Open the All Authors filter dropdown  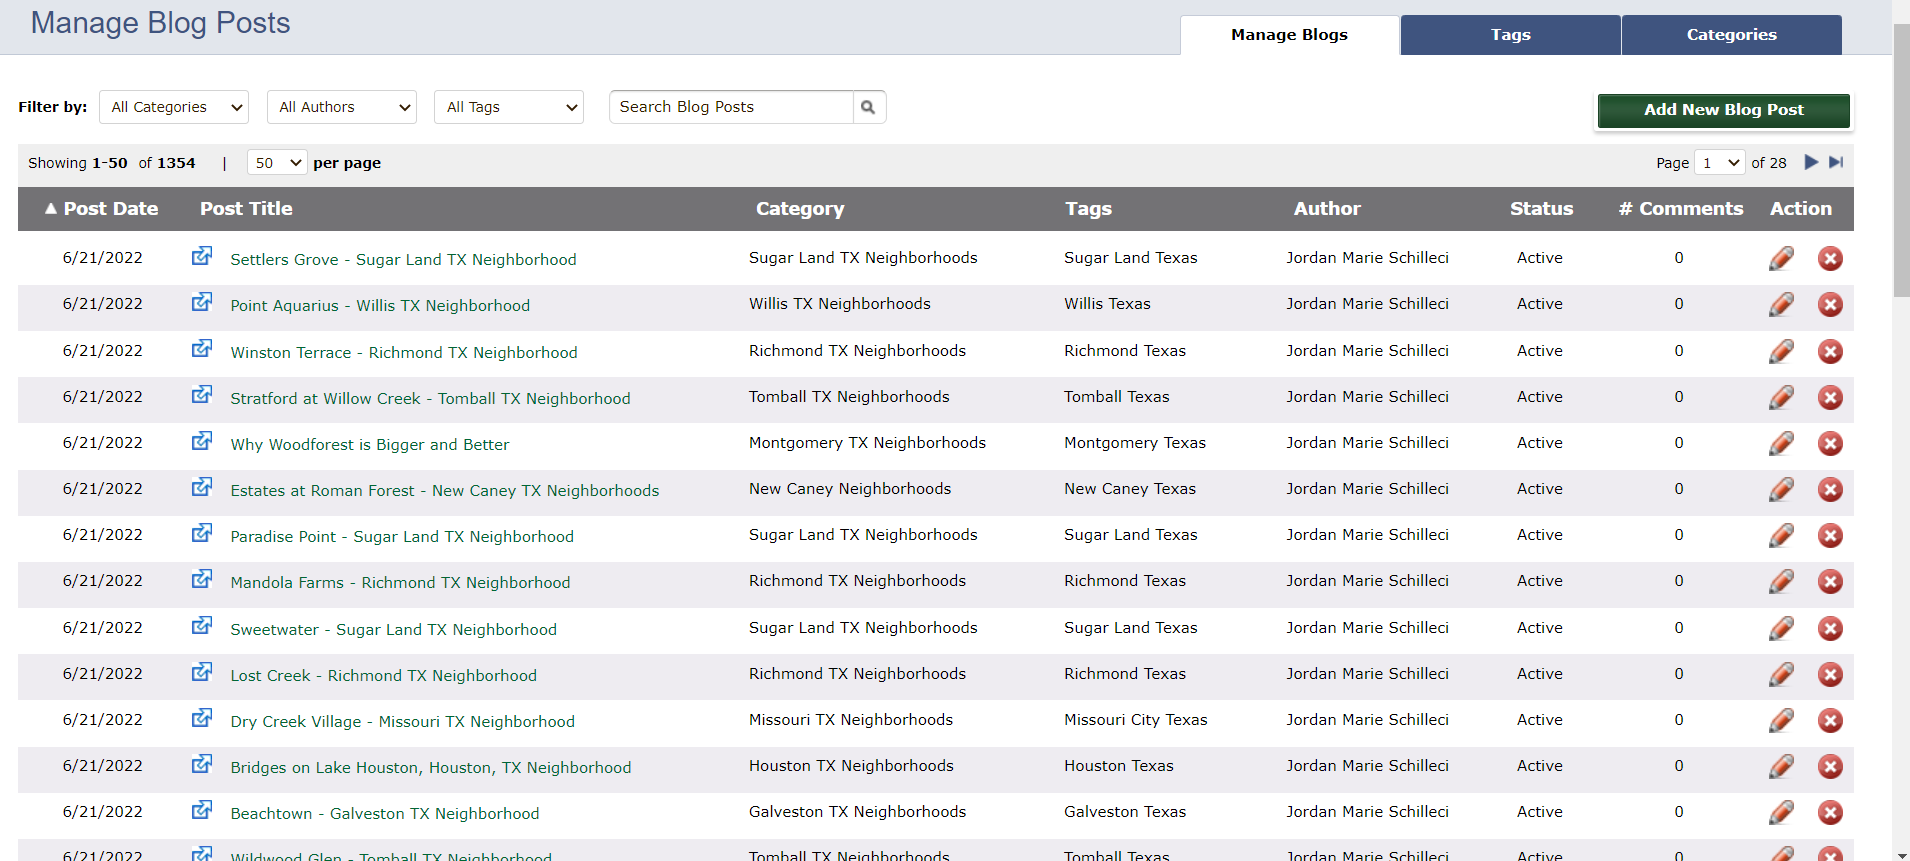coord(342,107)
